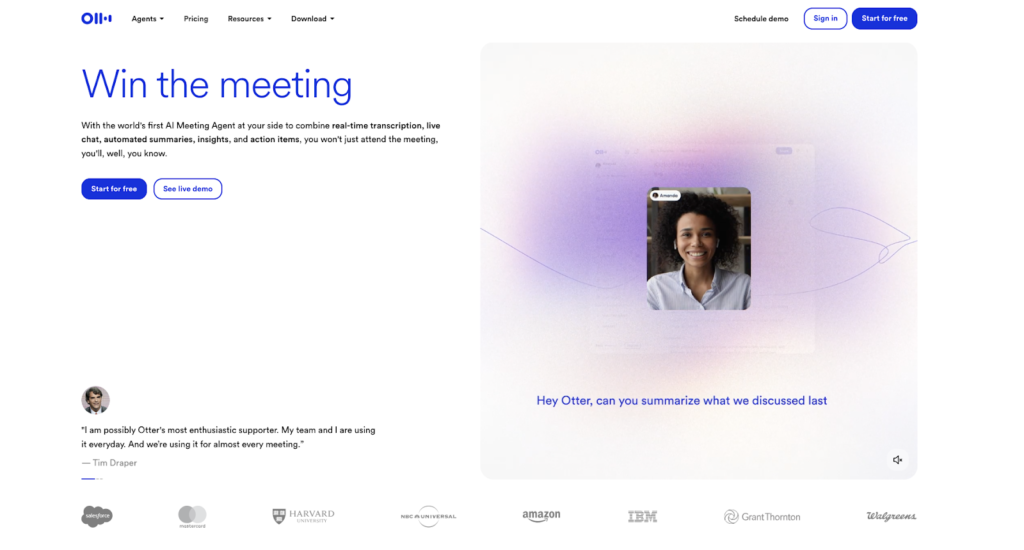Screen dimensions: 1024x550
Task: Expand the Resources dropdown menu
Action: point(249,19)
